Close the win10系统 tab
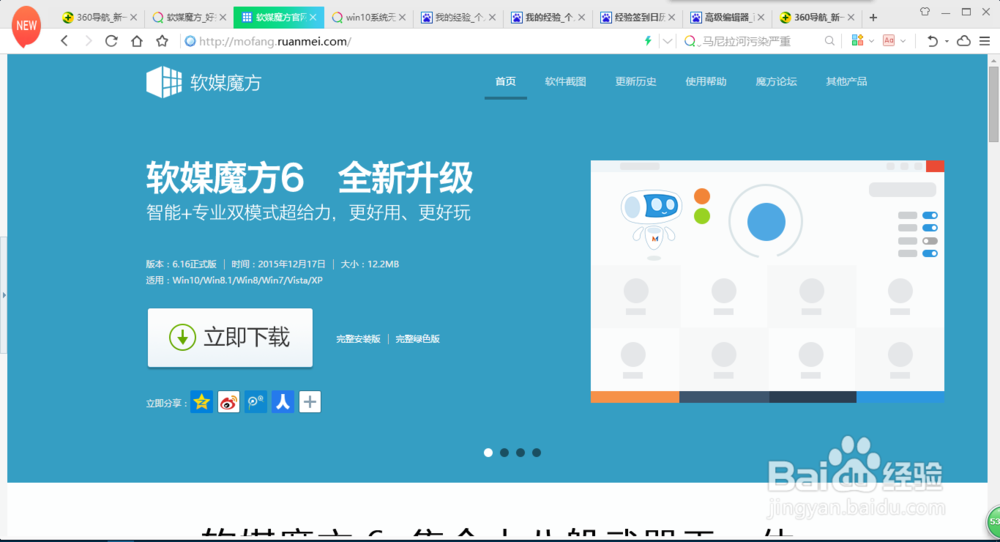 coord(402,17)
